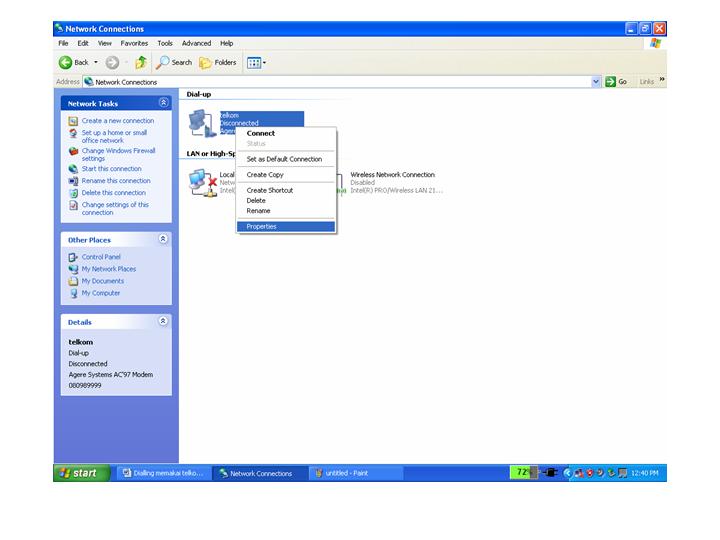Click the My Computer icon
This screenshot has width=720, height=540.
pyautogui.click(x=73, y=293)
